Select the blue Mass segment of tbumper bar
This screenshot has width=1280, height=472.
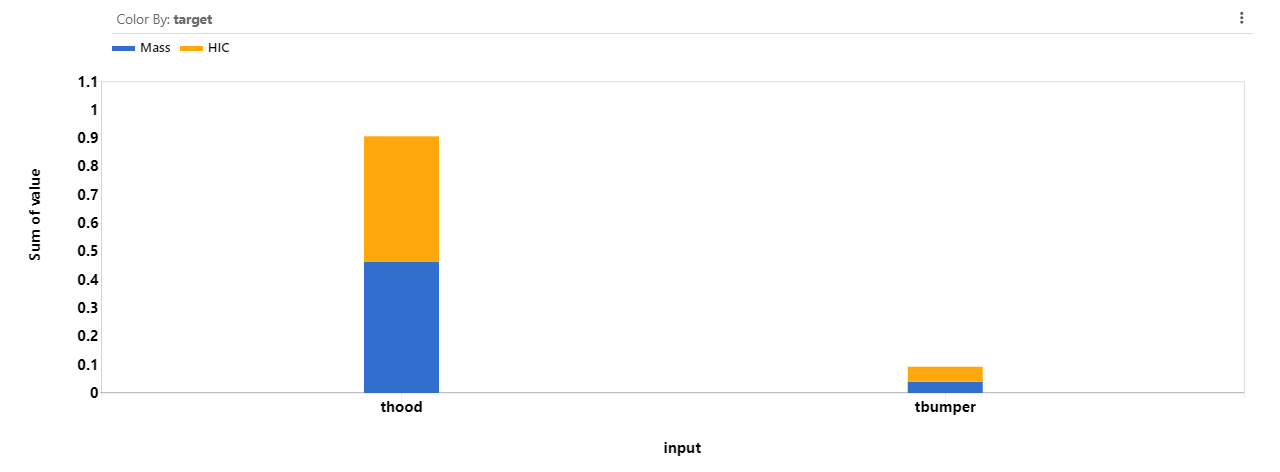pyautogui.click(x=945, y=387)
